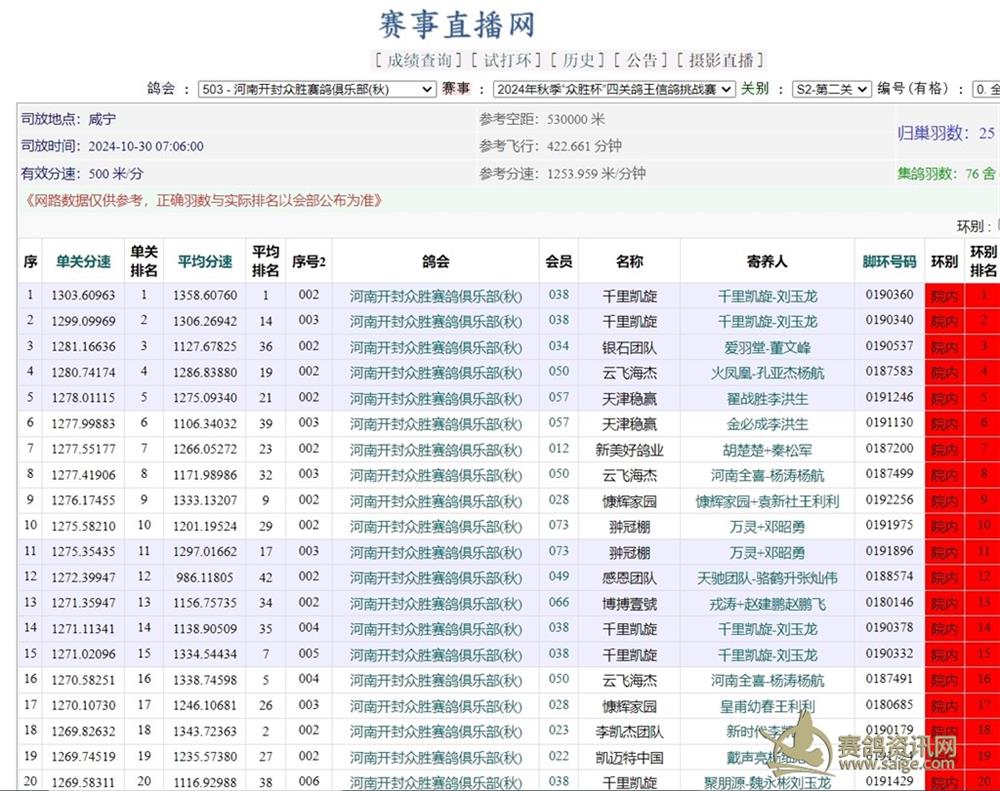Viewport: 1000px width, 791px height.
Task: Click the 集鸽羽数 count label
Action: [x=946, y=174]
